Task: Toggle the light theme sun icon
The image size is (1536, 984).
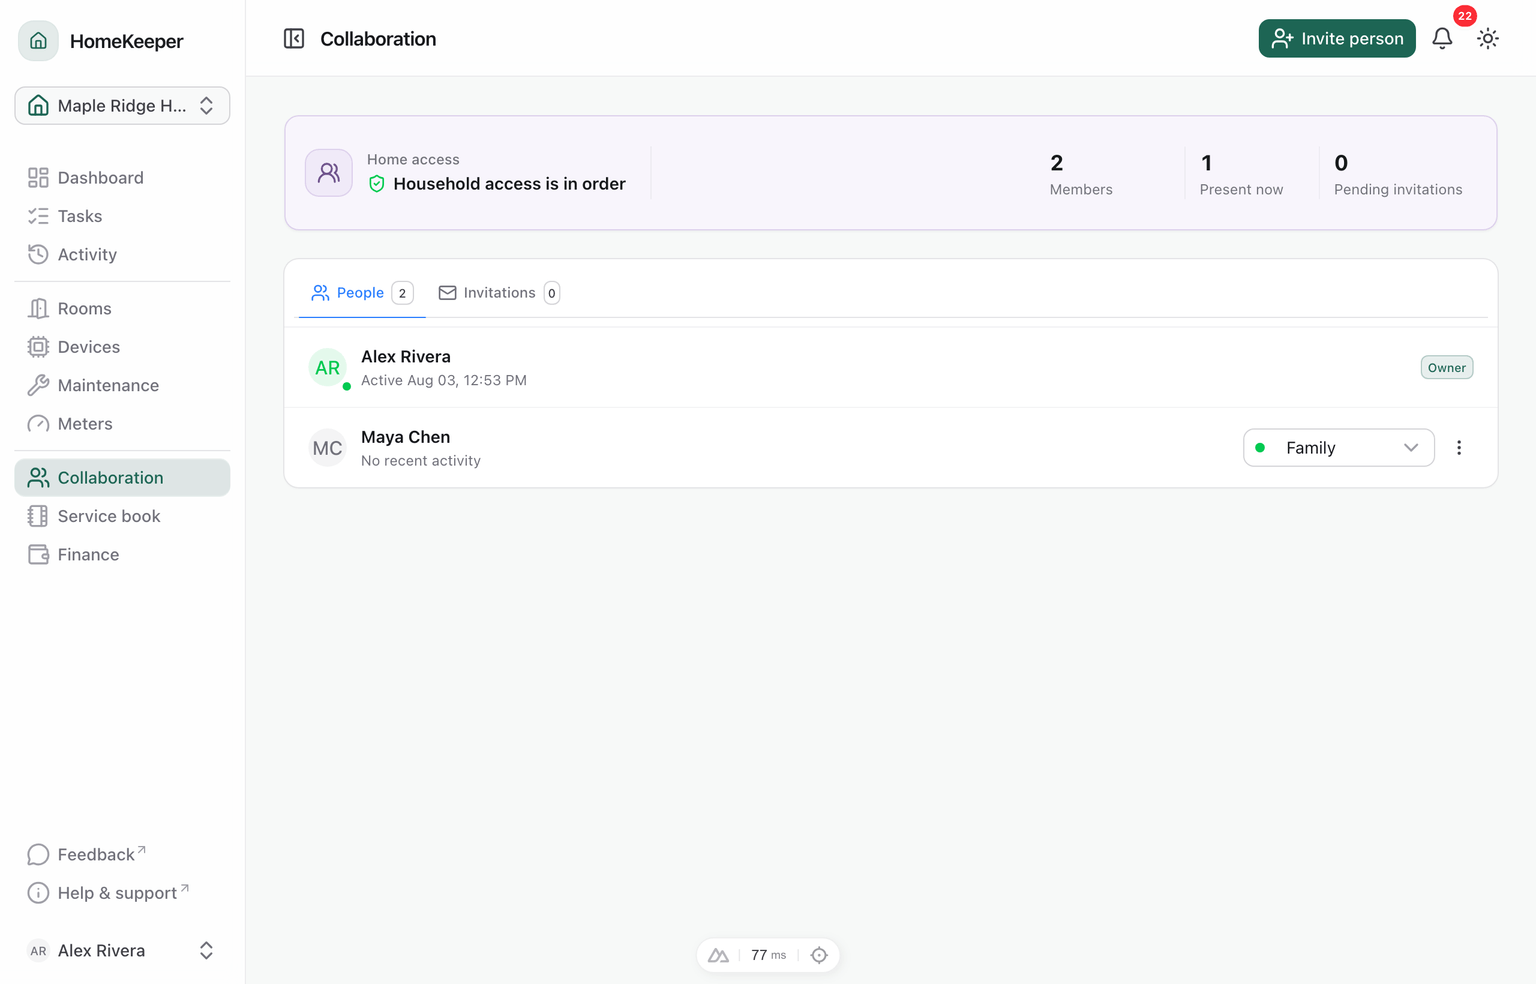Action: tap(1488, 39)
